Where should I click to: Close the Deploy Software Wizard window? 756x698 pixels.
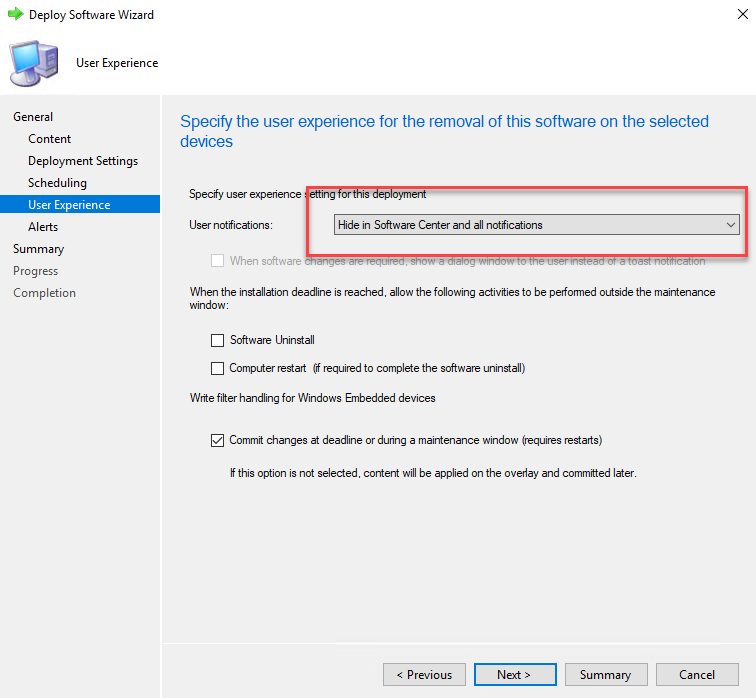pyautogui.click(x=742, y=14)
